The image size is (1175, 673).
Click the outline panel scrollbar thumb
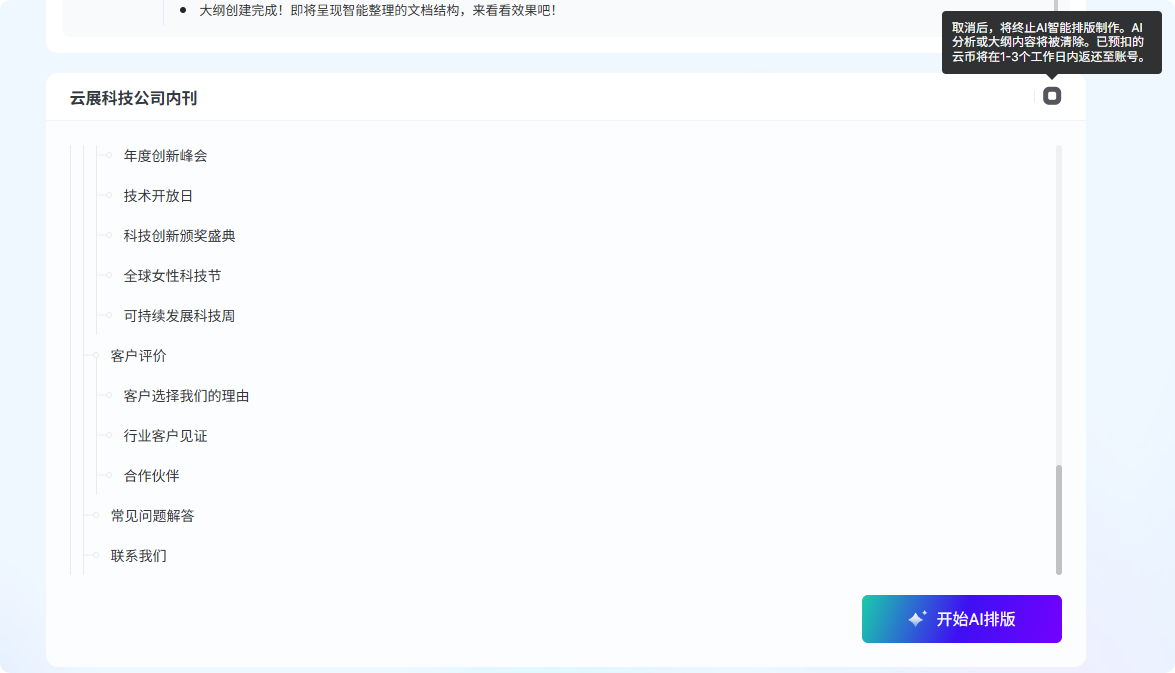coord(1059,520)
